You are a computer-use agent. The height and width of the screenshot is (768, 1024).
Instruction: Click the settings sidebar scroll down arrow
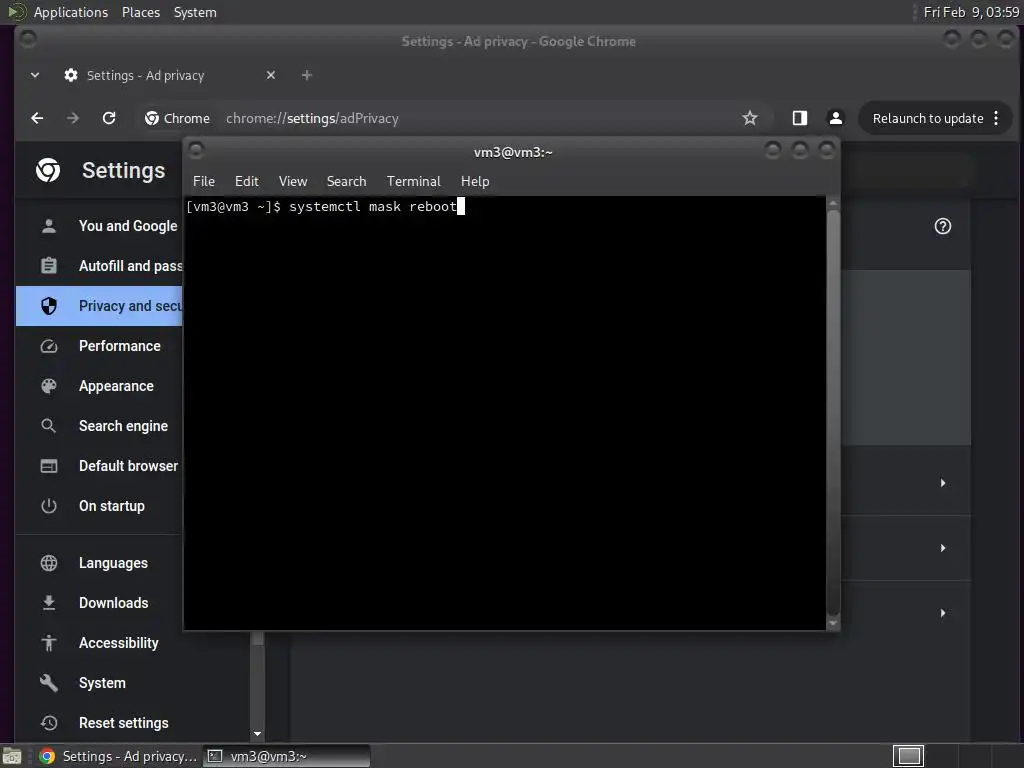(257, 734)
